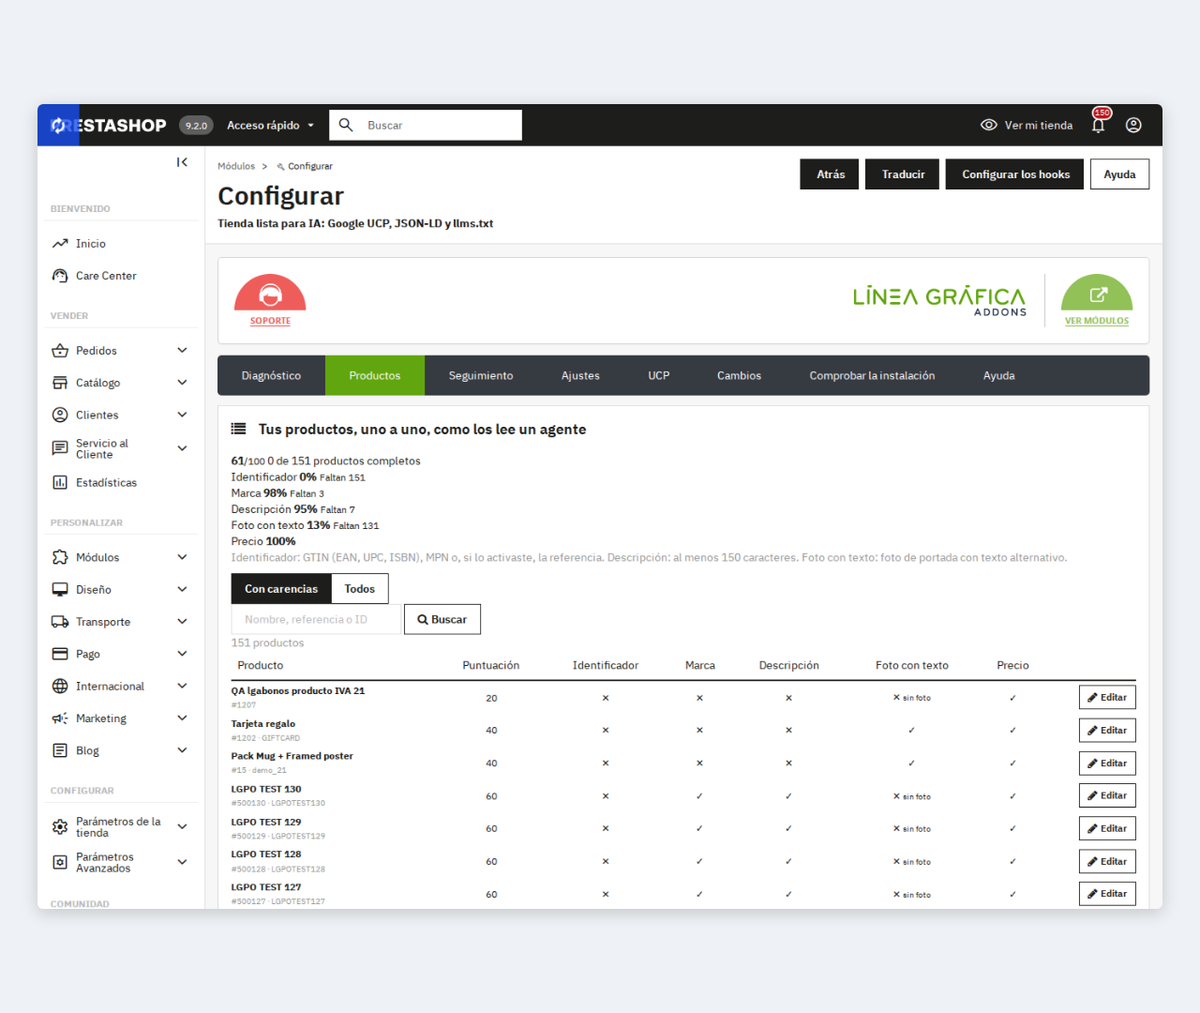Viewport: 1200px width, 1013px height.
Task: Switch to the Diagnóstico tab
Action: tap(271, 376)
